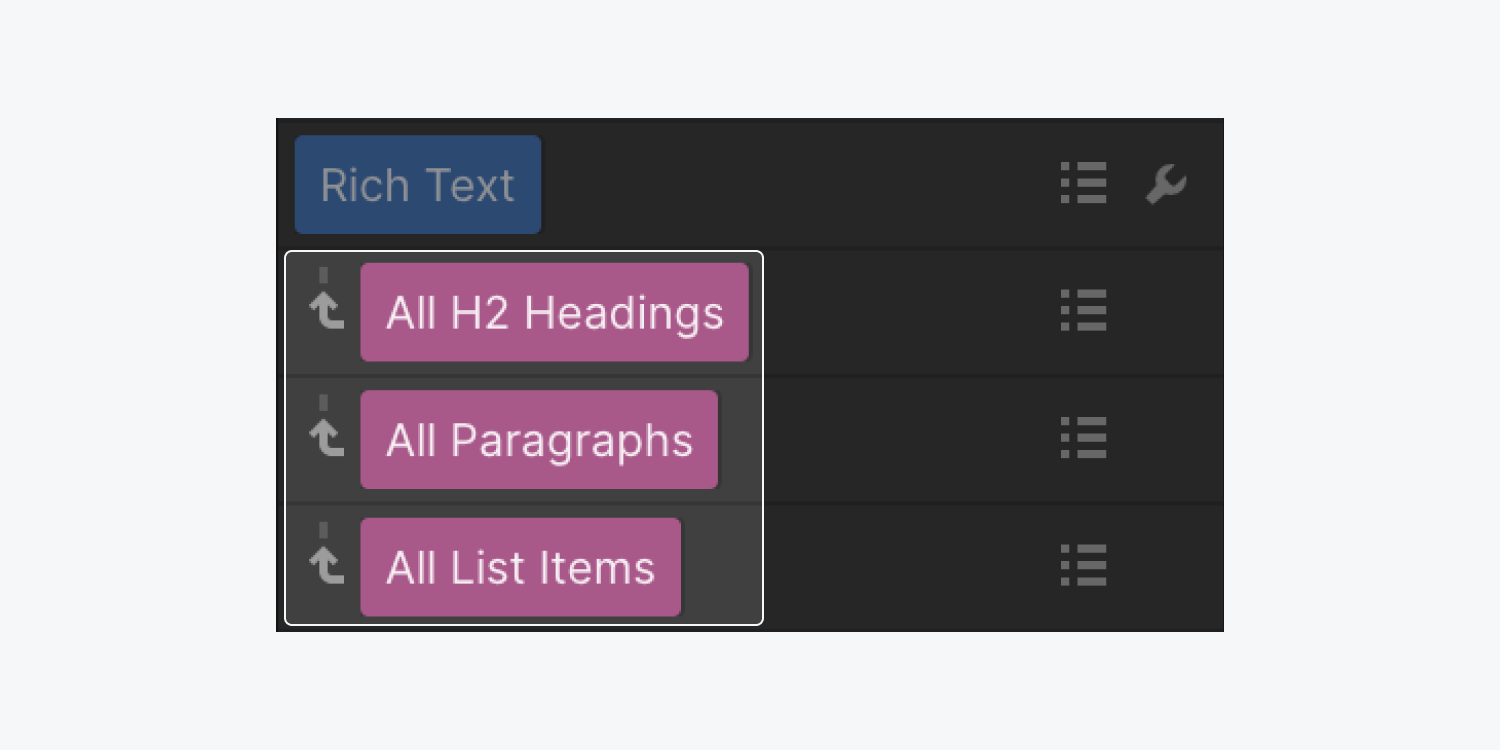Click the small tick above the Paragraphs arrow
This screenshot has width=1501, height=751.
tap(323, 402)
